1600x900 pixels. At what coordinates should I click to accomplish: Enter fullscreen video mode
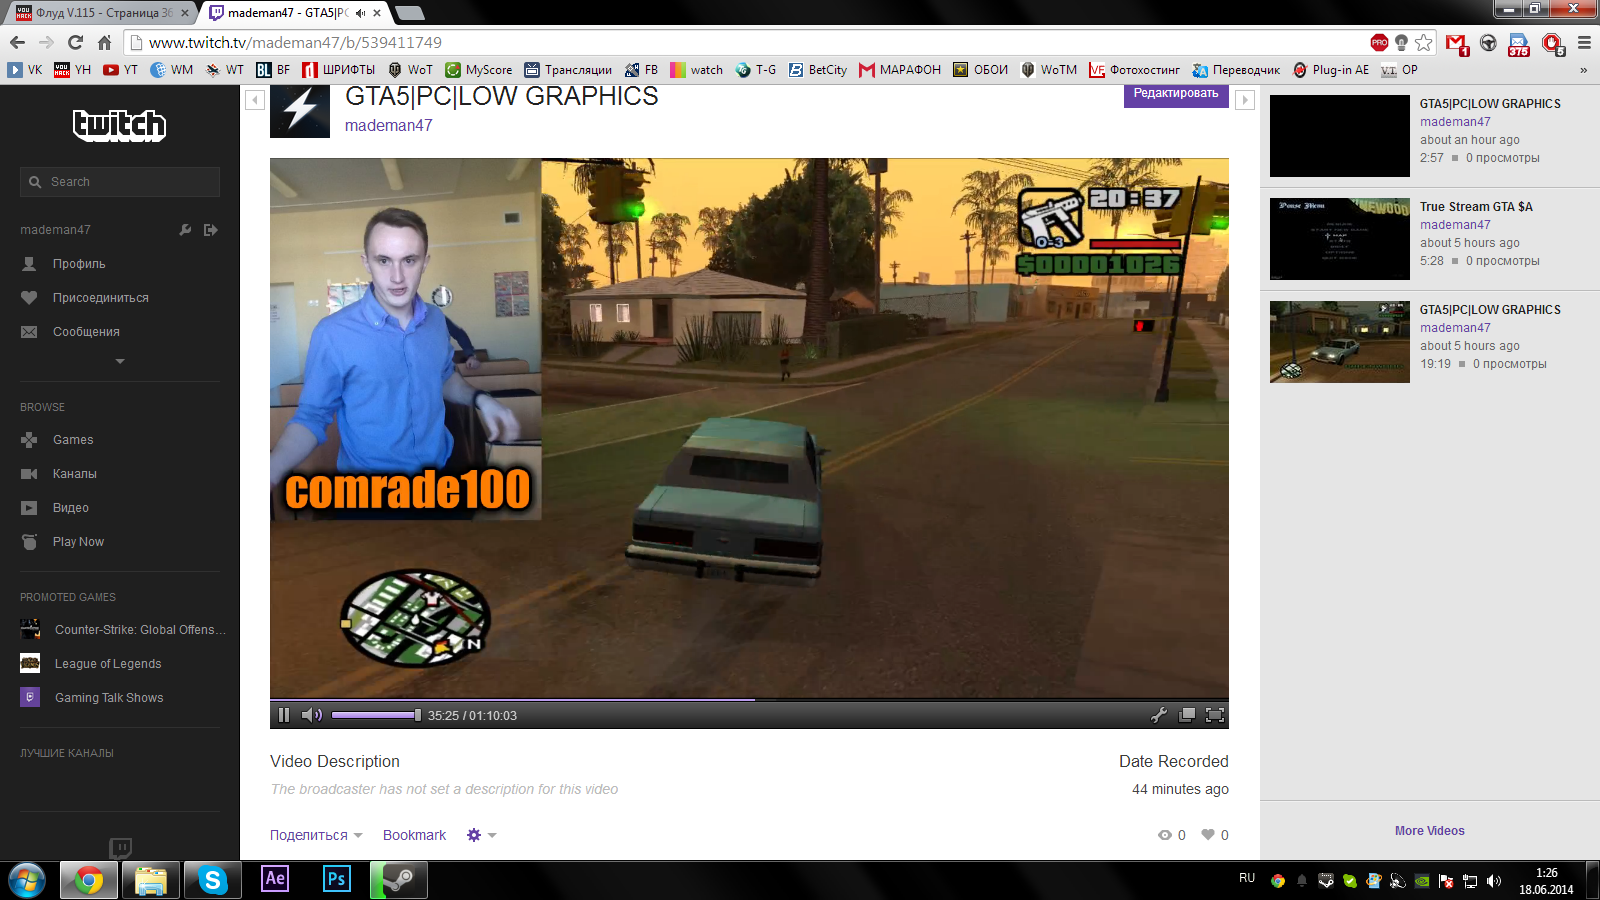pyautogui.click(x=1215, y=715)
